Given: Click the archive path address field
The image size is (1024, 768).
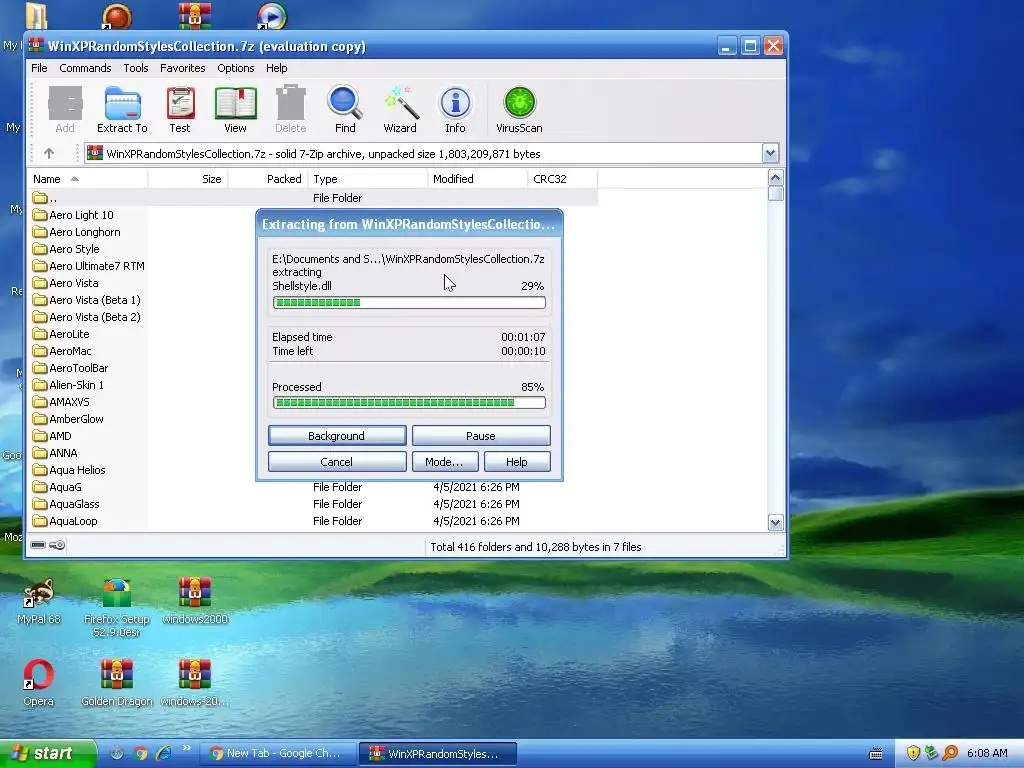Looking at the screenshot, I should [423, 153].
